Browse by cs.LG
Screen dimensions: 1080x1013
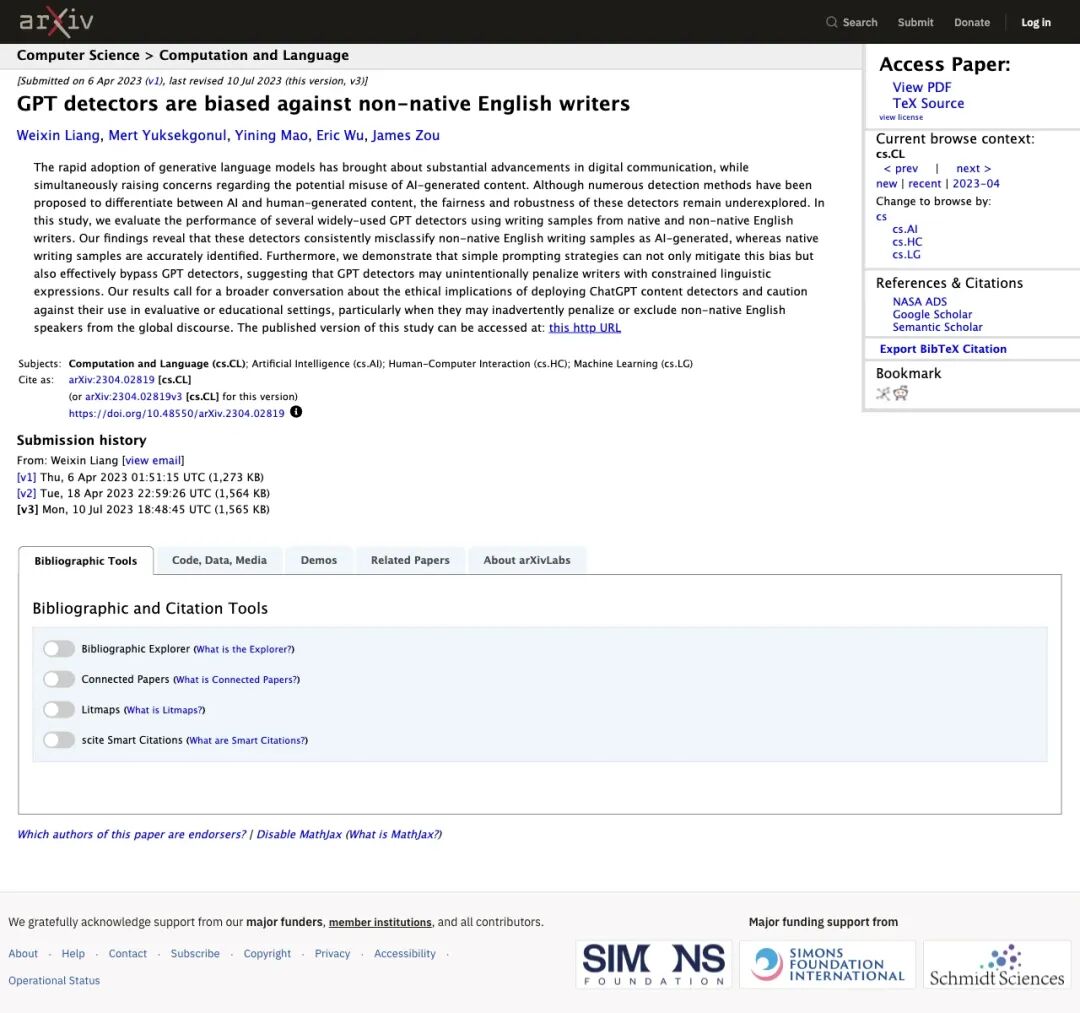(906, 254)
